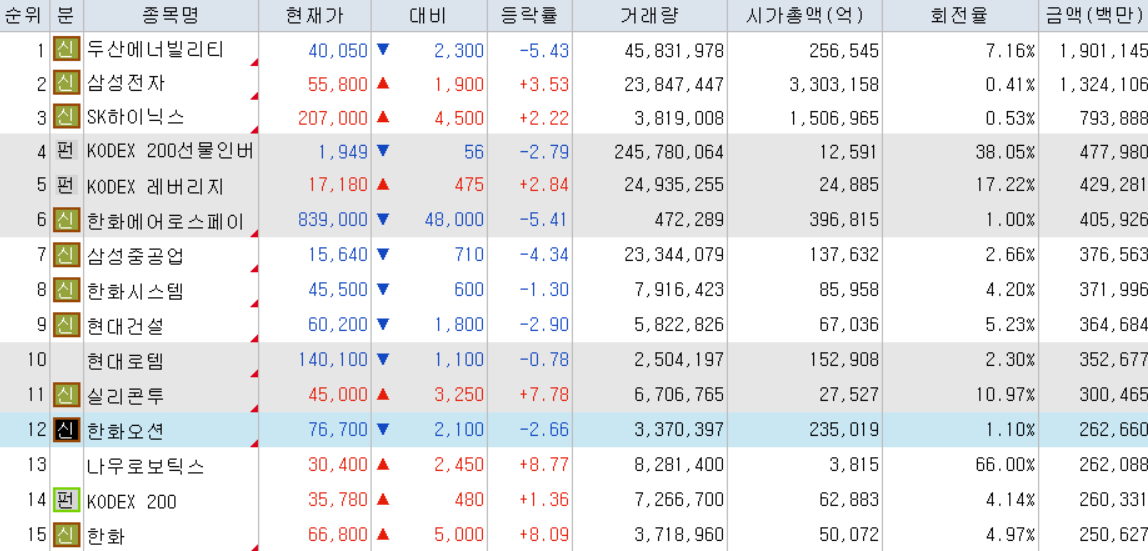Viewport: 1148px width, 551px height.
Task: Click the up arrow for KODEX 레버리지
Action: click(382, 184)
